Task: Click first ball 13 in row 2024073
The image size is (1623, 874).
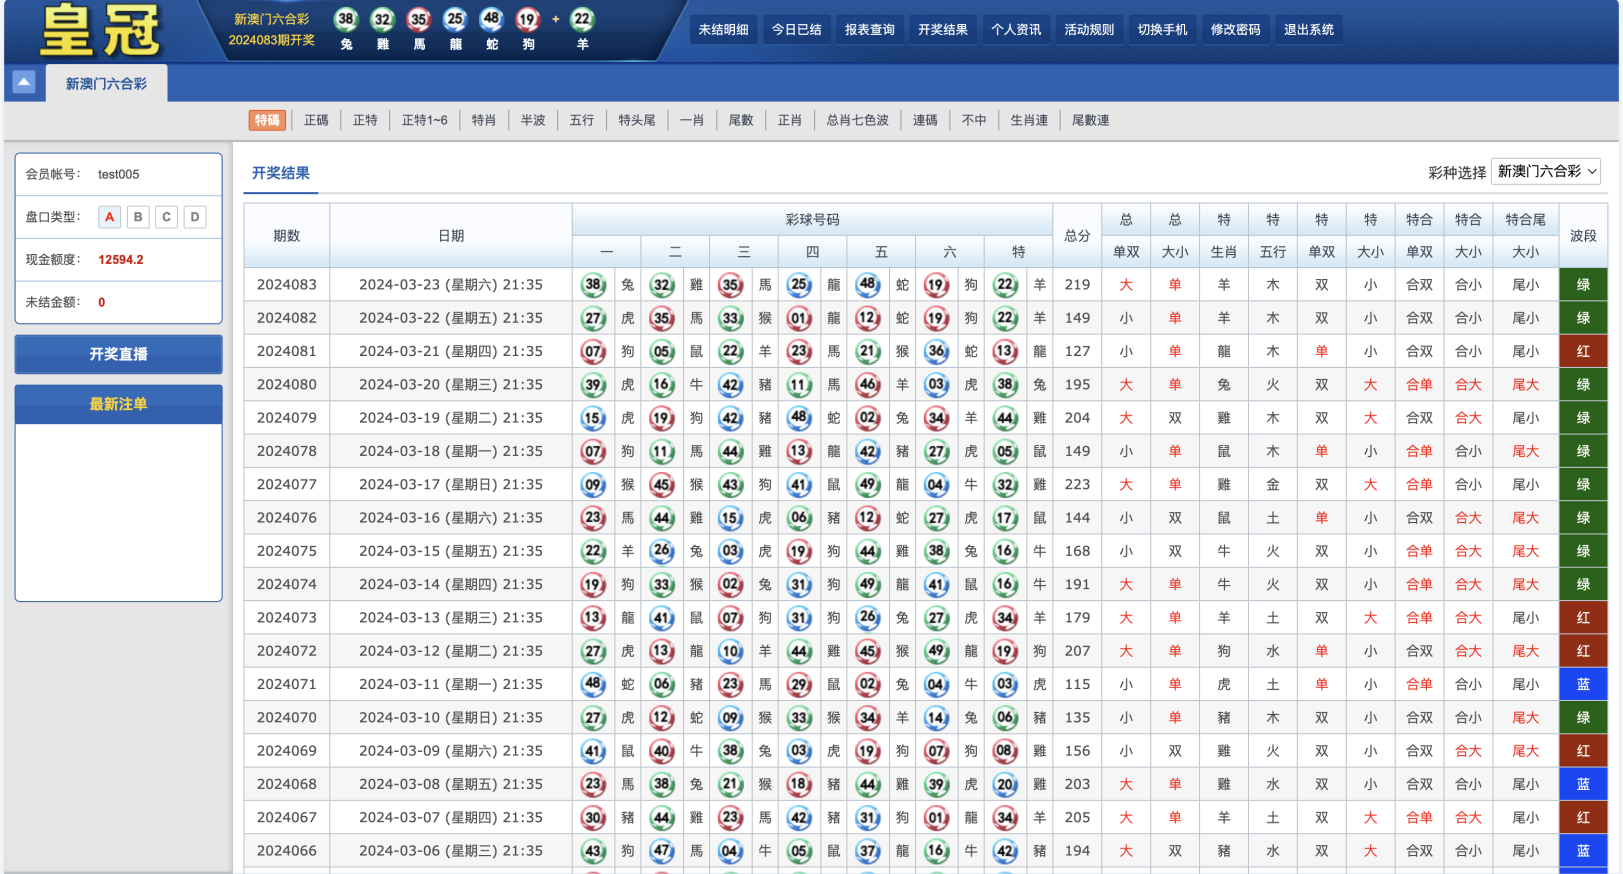Action: point(593,618)
